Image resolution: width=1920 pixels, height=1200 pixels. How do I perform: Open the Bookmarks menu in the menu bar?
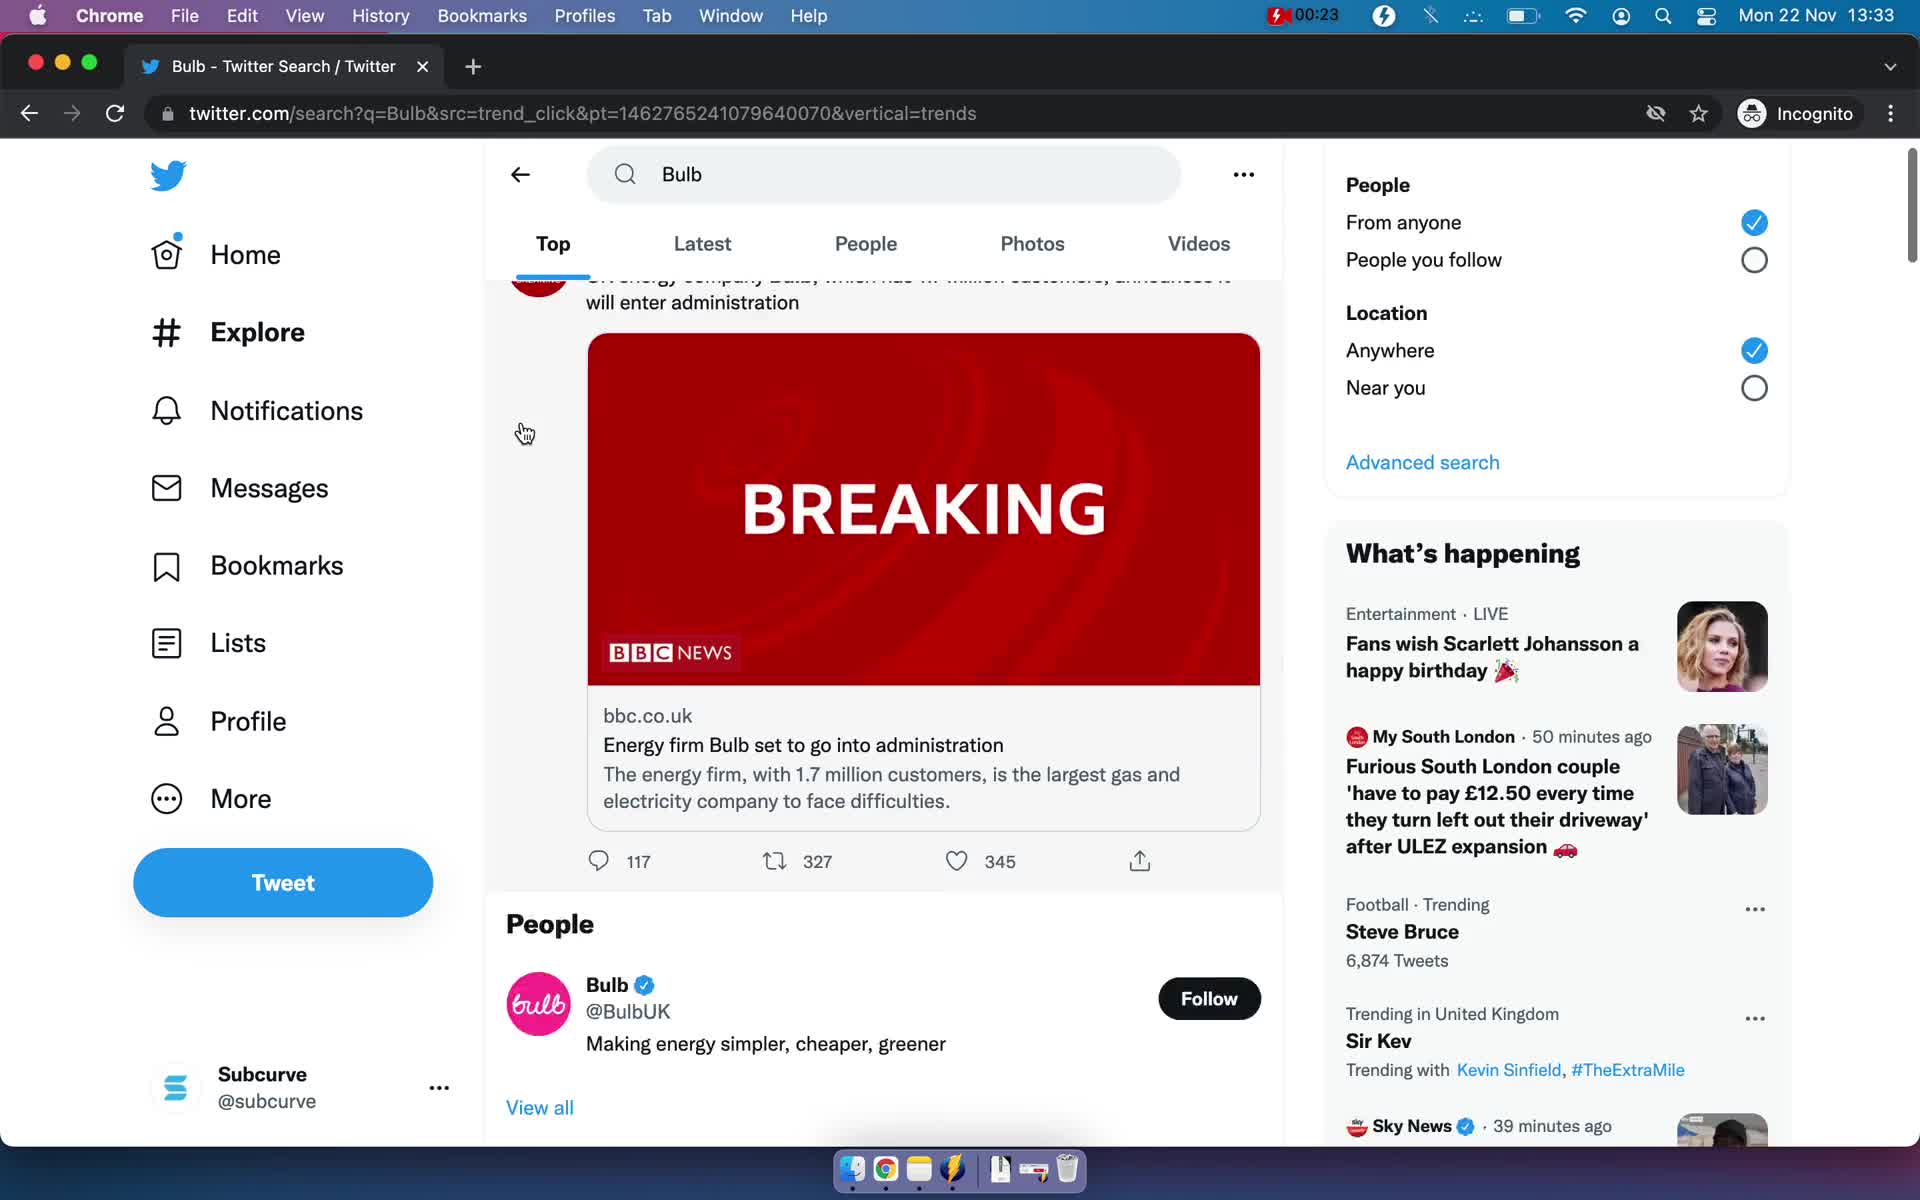click(482, 16)
